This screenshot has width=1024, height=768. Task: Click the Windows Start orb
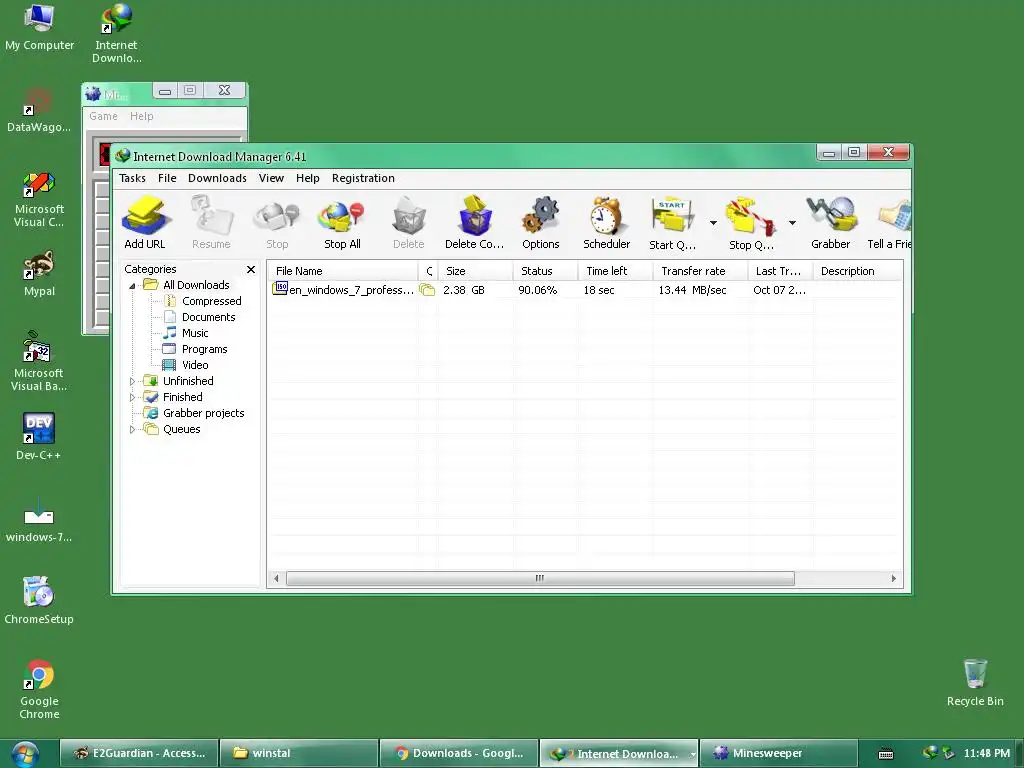(x=25, y=754)
